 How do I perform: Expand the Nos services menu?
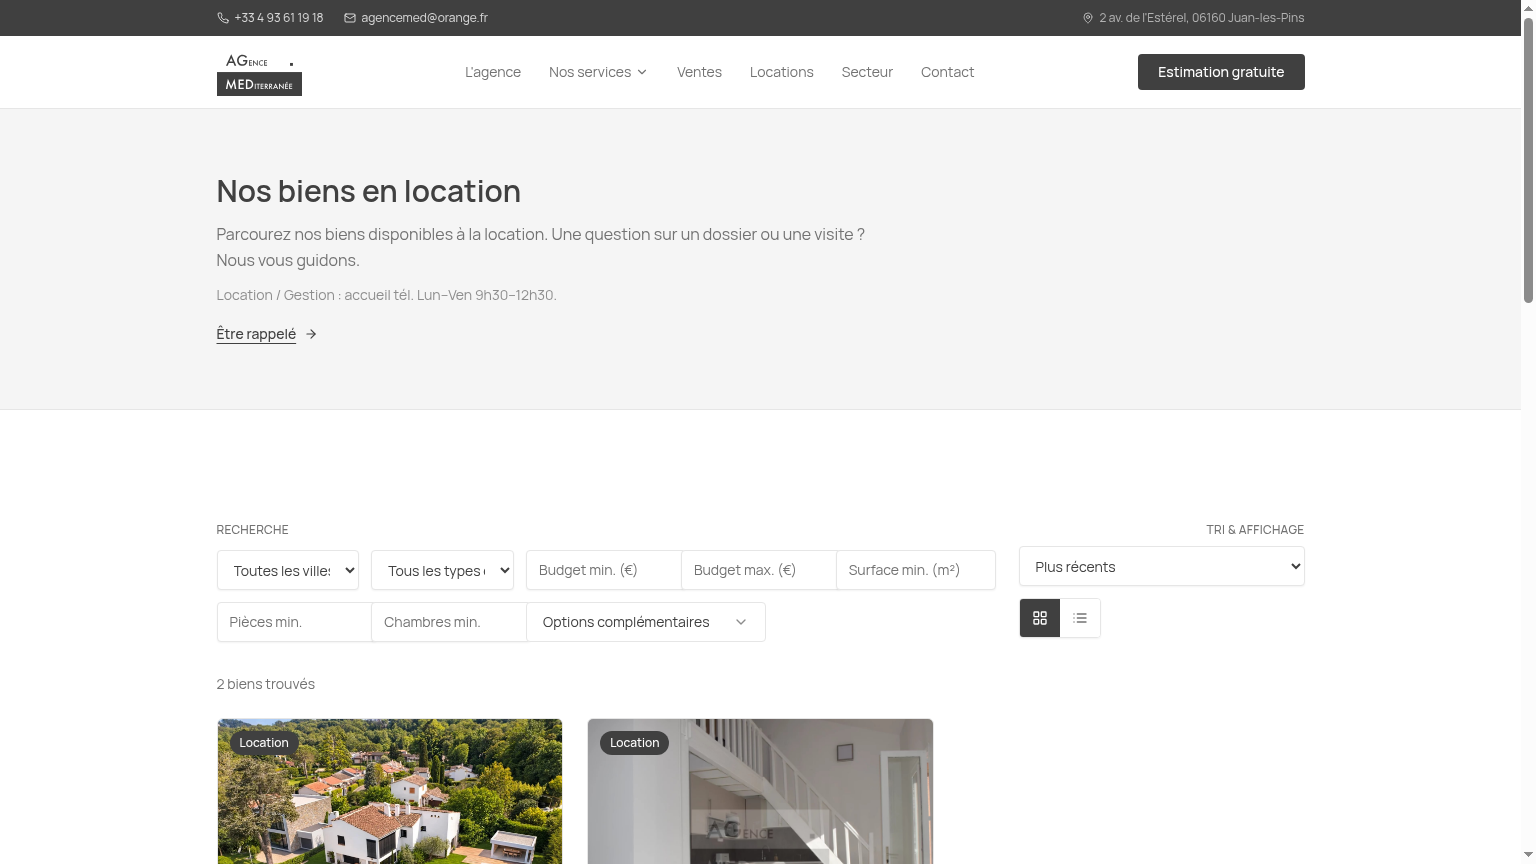coord(598,72)
